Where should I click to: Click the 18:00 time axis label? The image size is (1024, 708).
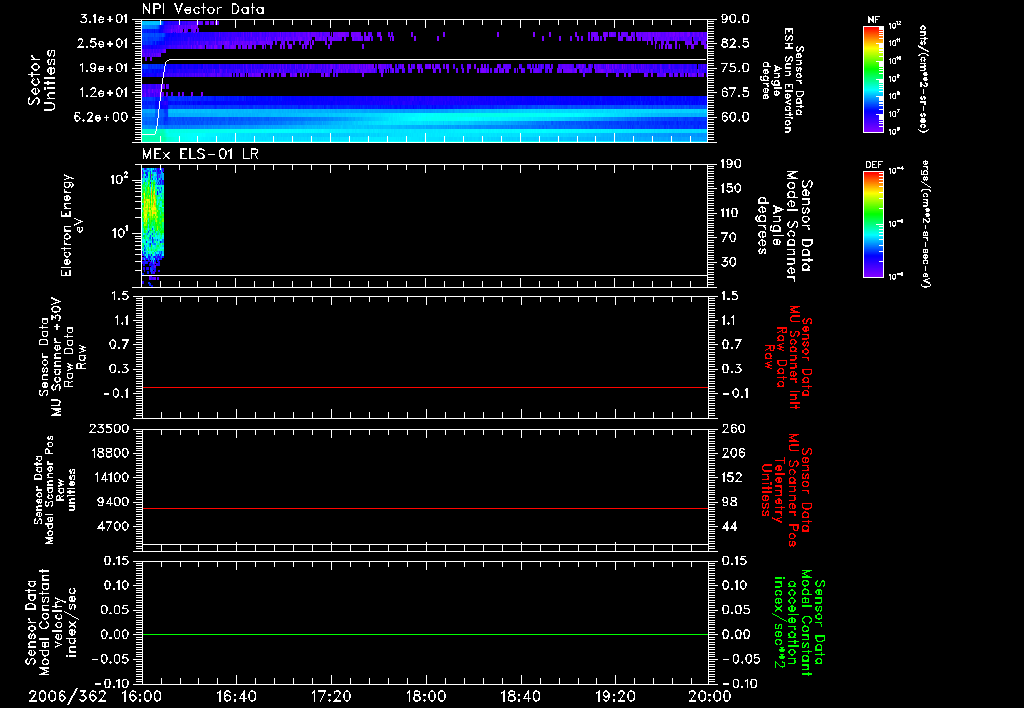click(x=426, y=696)
